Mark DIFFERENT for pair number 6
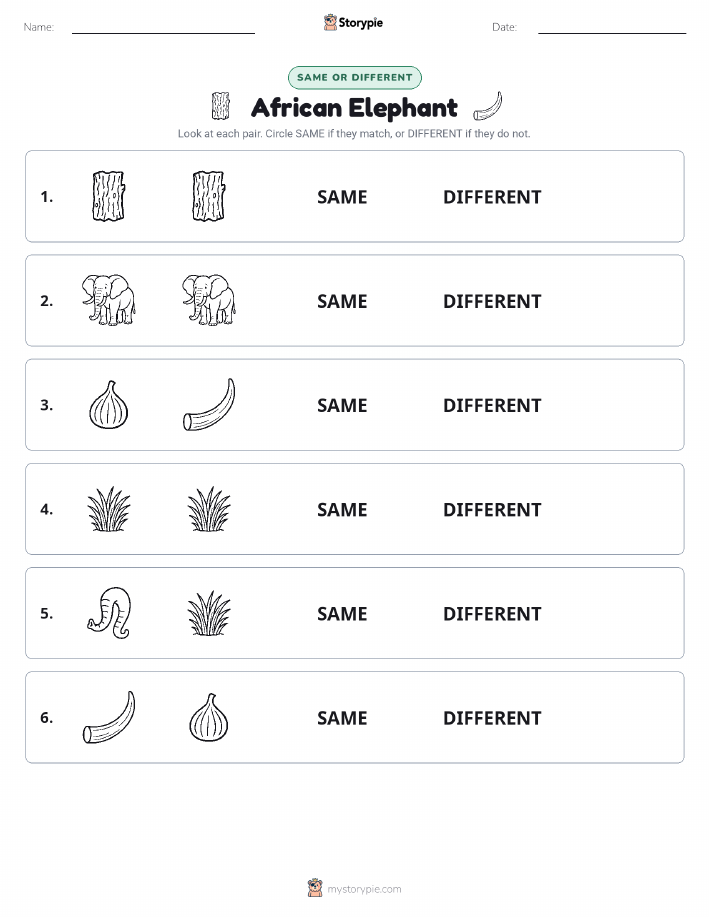The image size is (709, 917). click(492, 718)
